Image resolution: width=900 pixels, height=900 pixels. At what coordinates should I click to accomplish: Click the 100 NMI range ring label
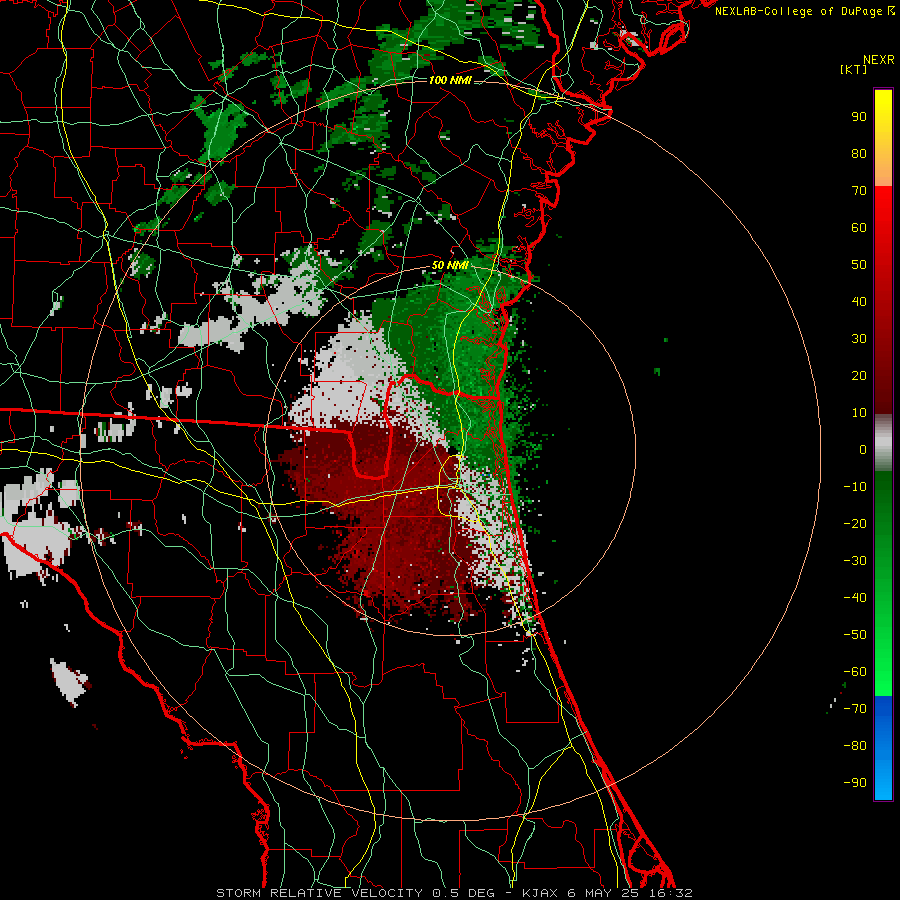[450, 80]
